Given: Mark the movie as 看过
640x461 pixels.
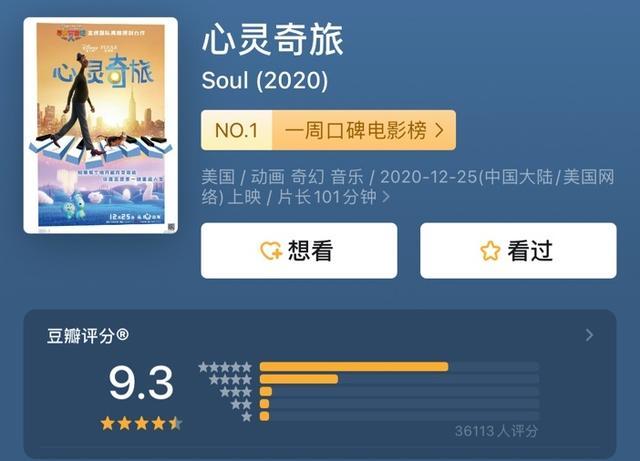Looking at the screenshot, I should point(518,250).
